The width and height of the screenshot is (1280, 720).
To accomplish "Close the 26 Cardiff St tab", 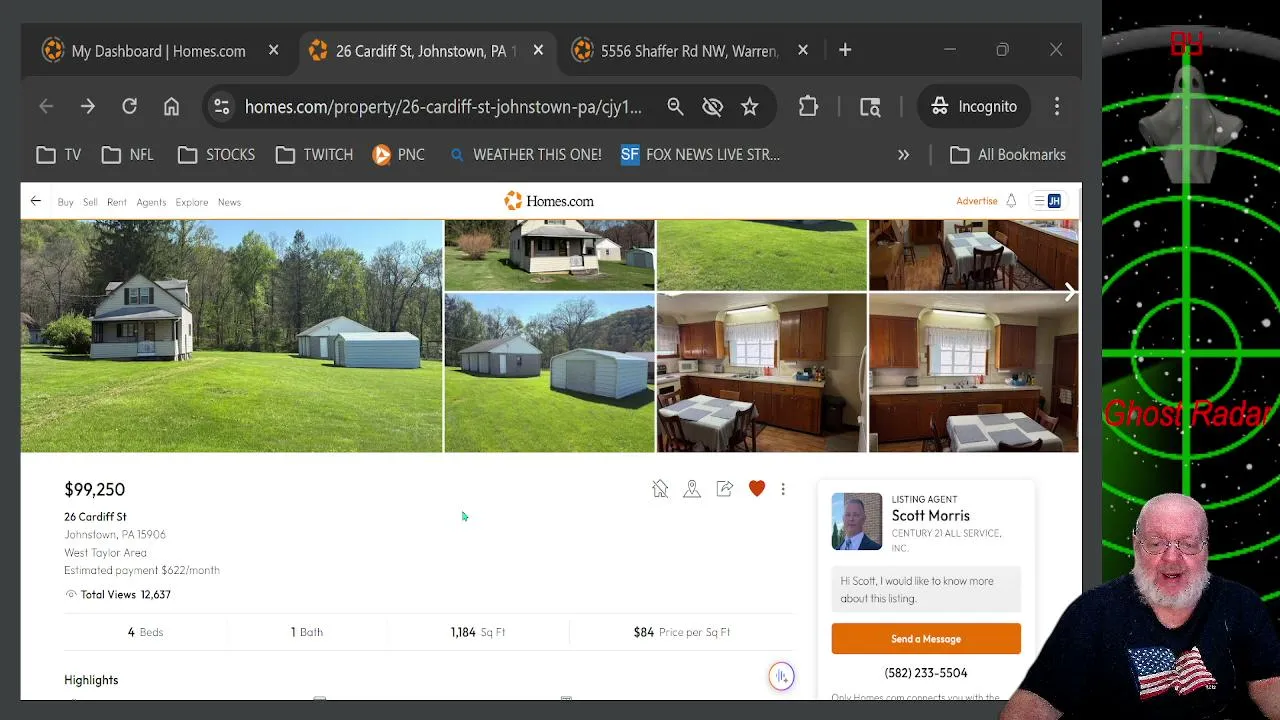I will point(538,50).
